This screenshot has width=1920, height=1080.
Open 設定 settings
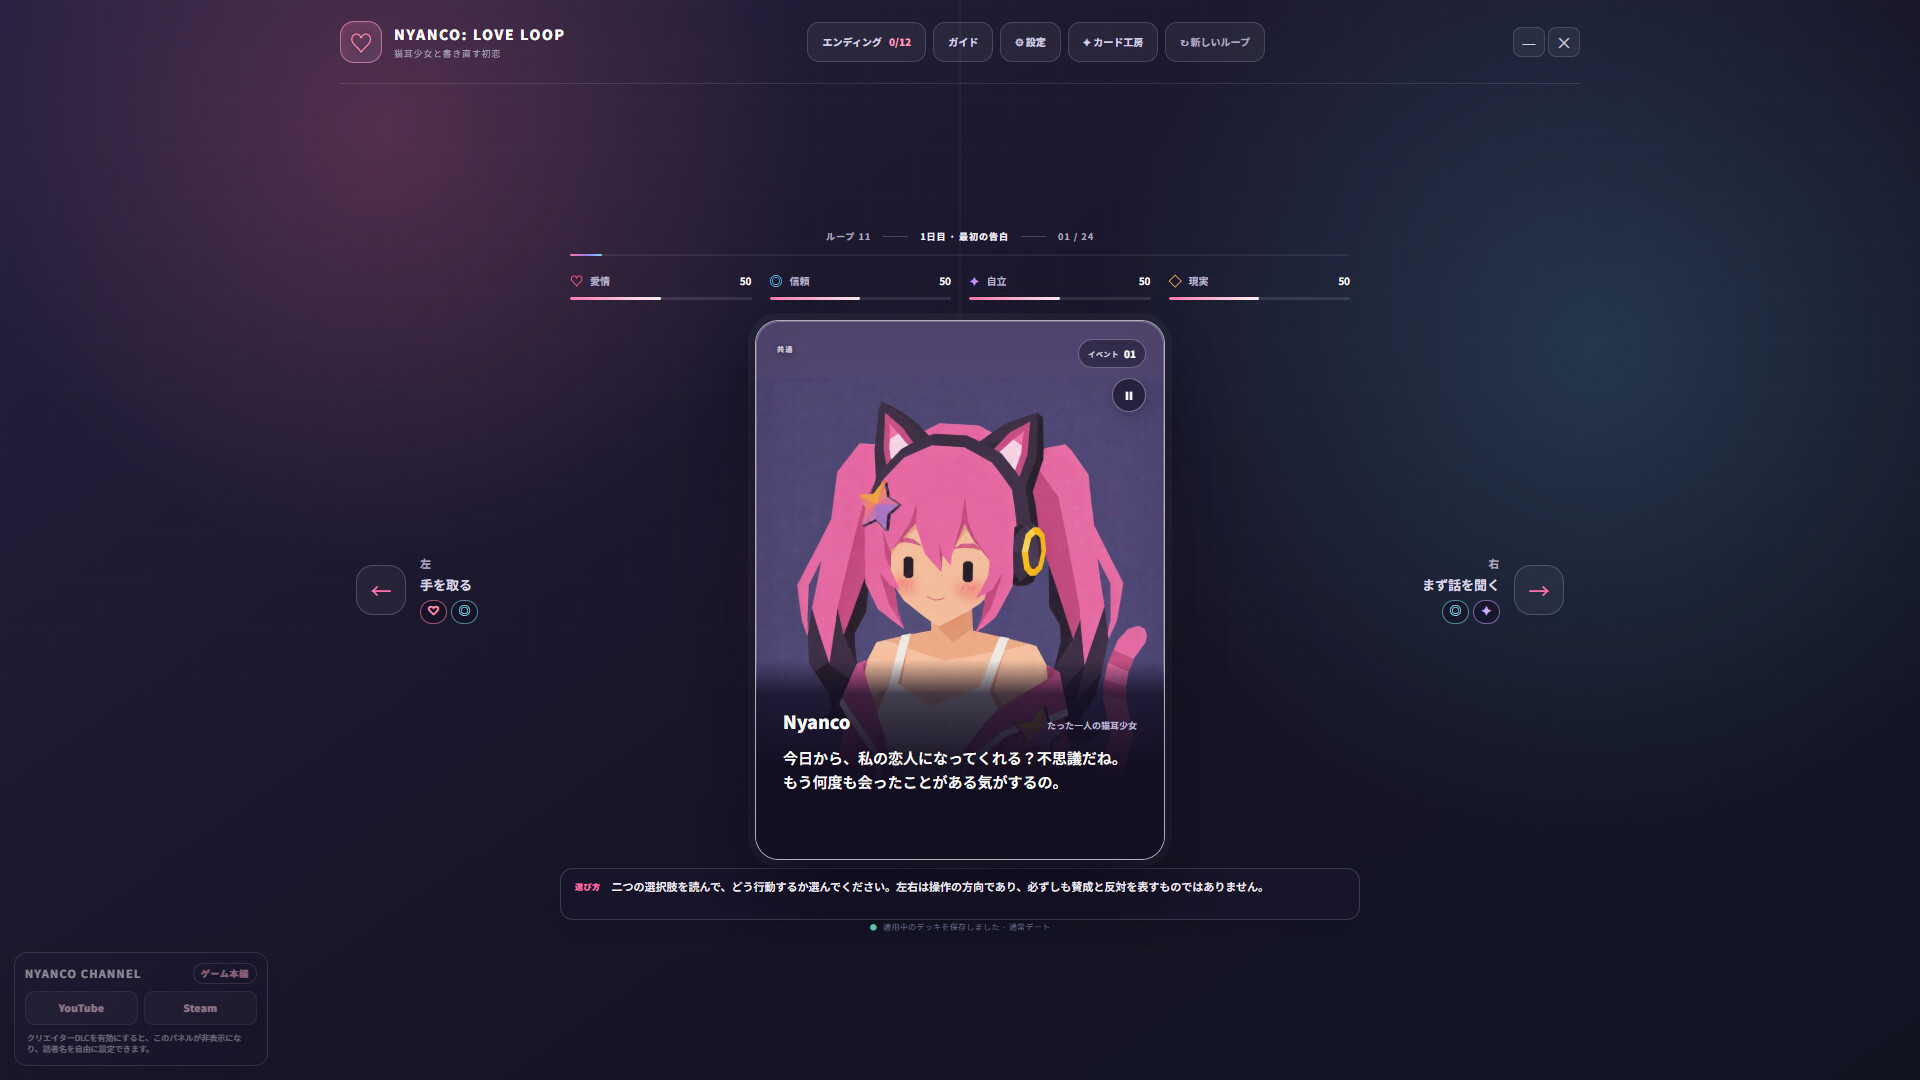tap(1030, 42)
